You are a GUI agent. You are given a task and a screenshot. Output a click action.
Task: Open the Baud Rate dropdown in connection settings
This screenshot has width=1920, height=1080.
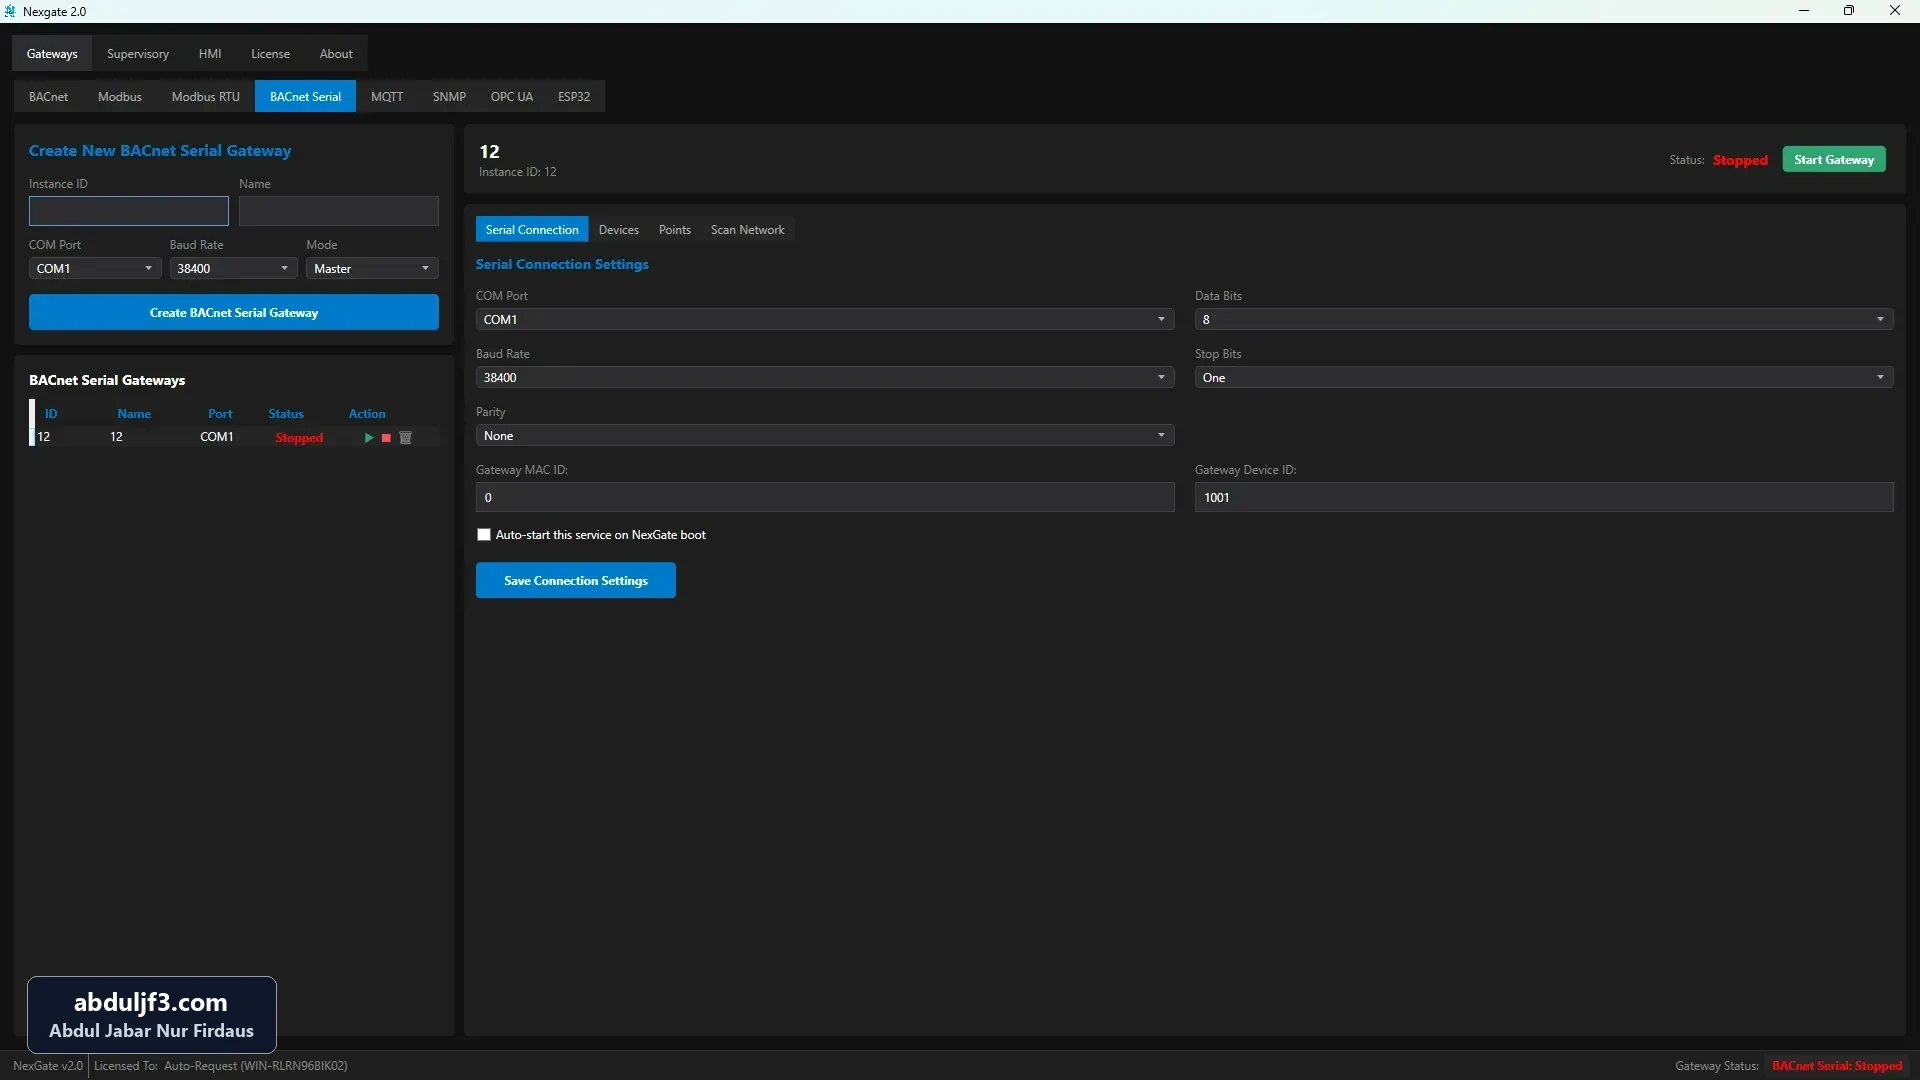tap(825, 378)
